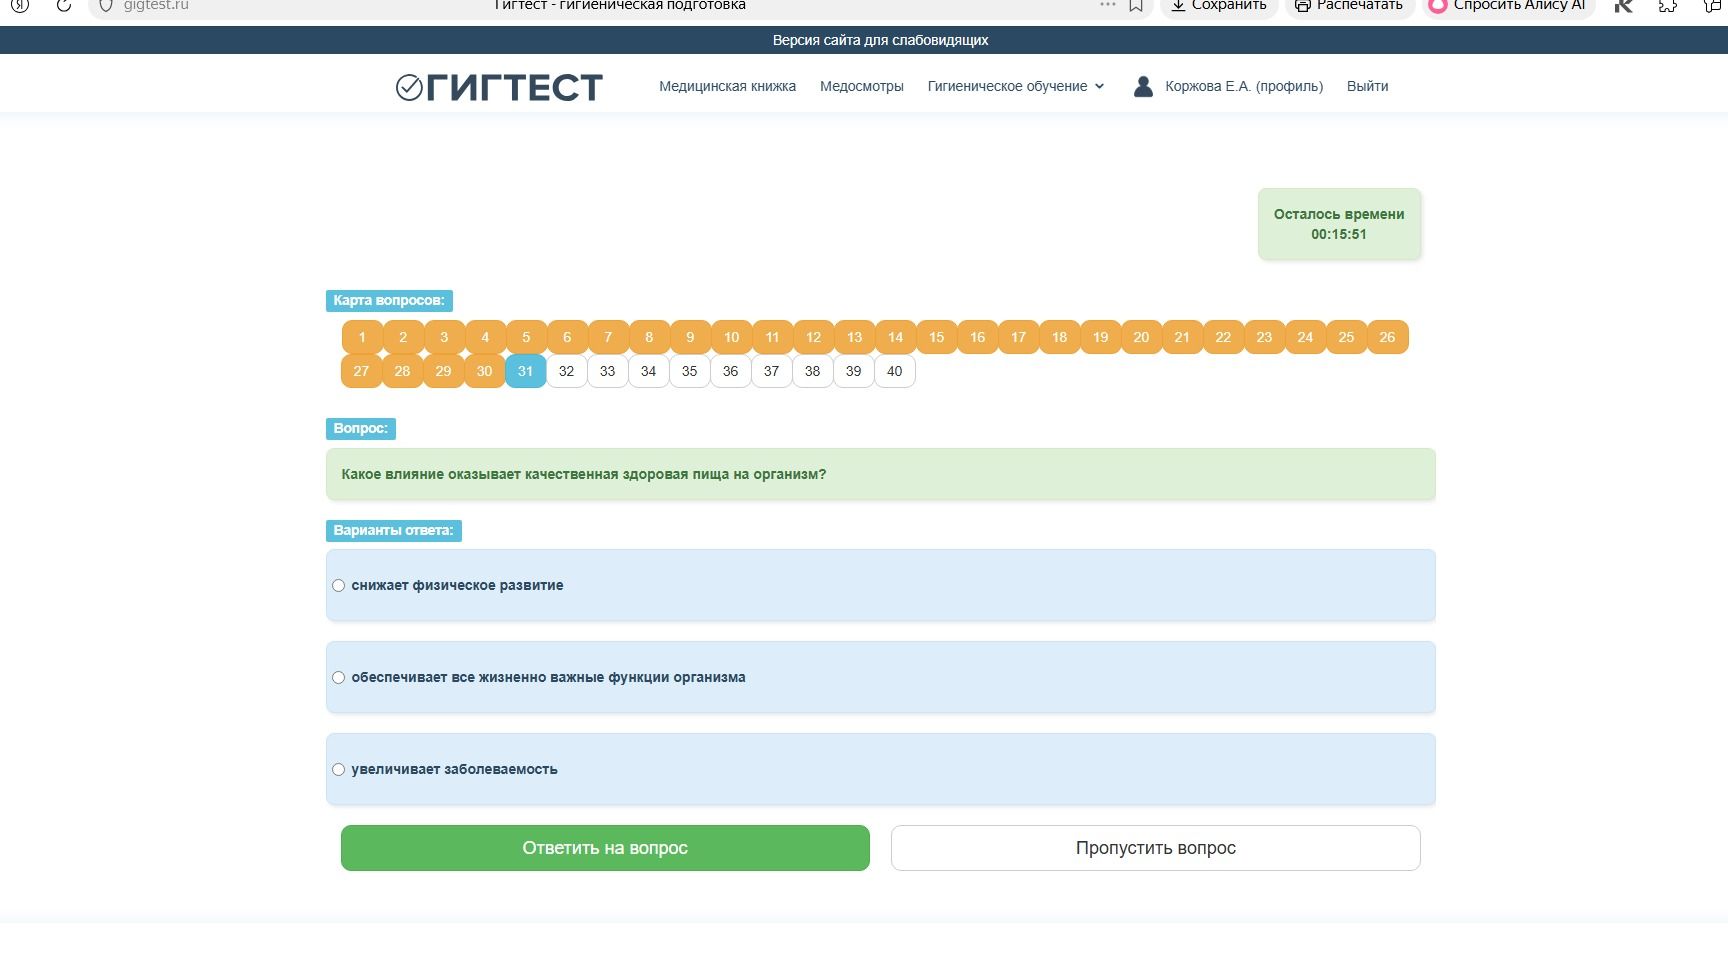Click the site protection shield icon

106,5
